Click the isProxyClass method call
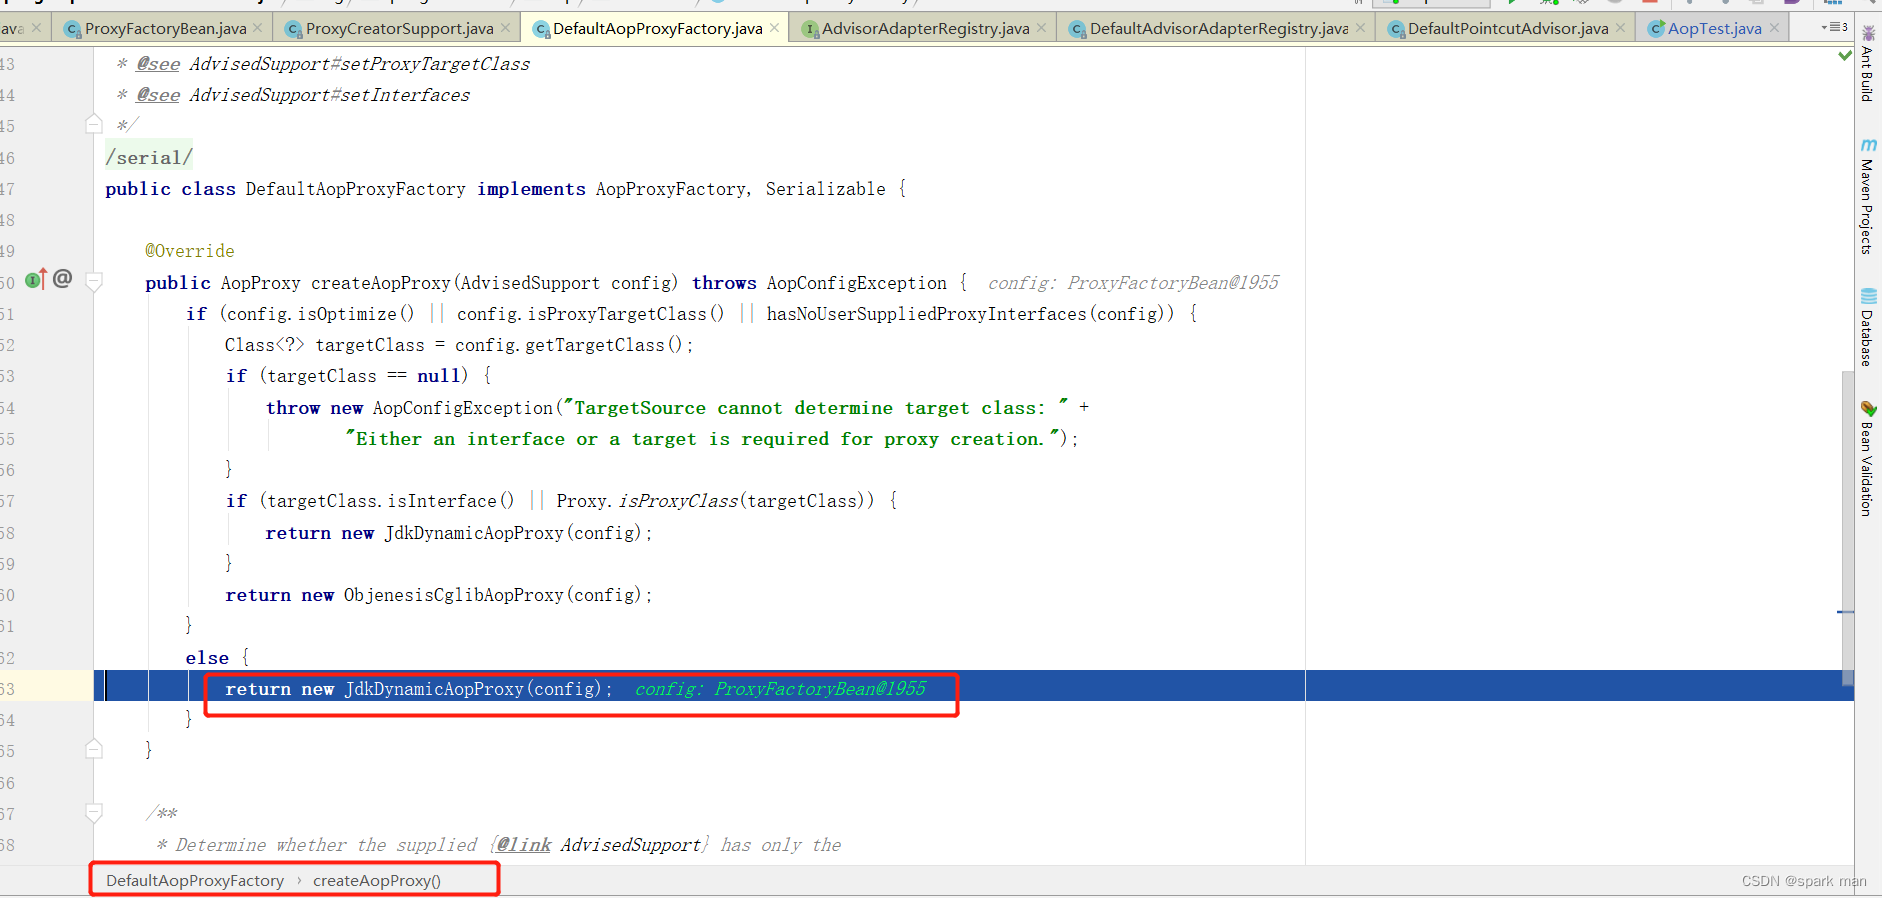The height and width of the screenshot is (898, 1882). [678, 501]
